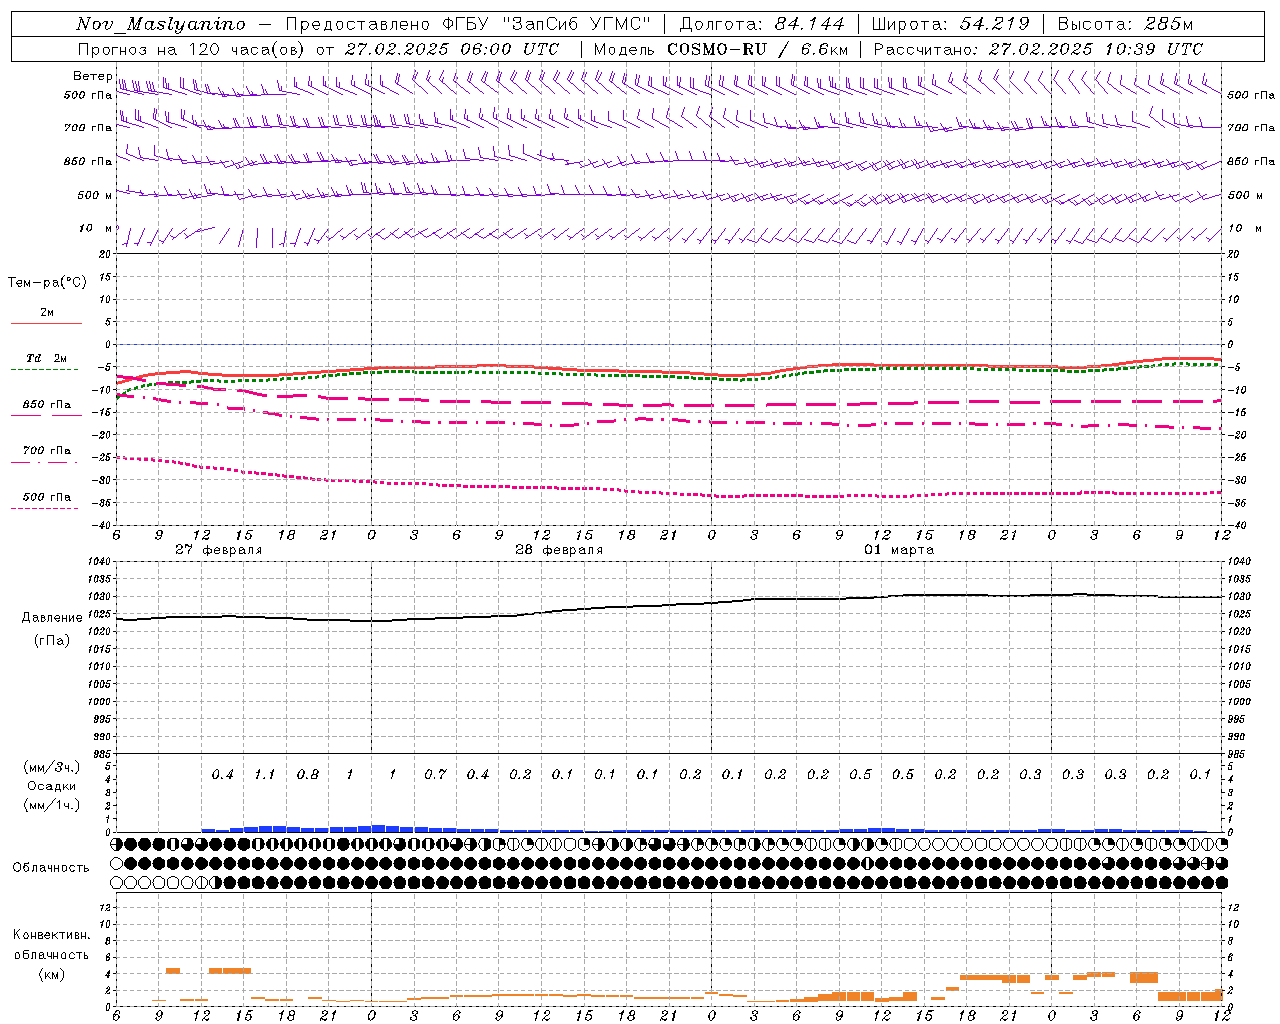The height and width of the screenshot is (1024, 1280).
Task: Click the 'Облачность' cloud cover label
Action: tap(51, 868)
